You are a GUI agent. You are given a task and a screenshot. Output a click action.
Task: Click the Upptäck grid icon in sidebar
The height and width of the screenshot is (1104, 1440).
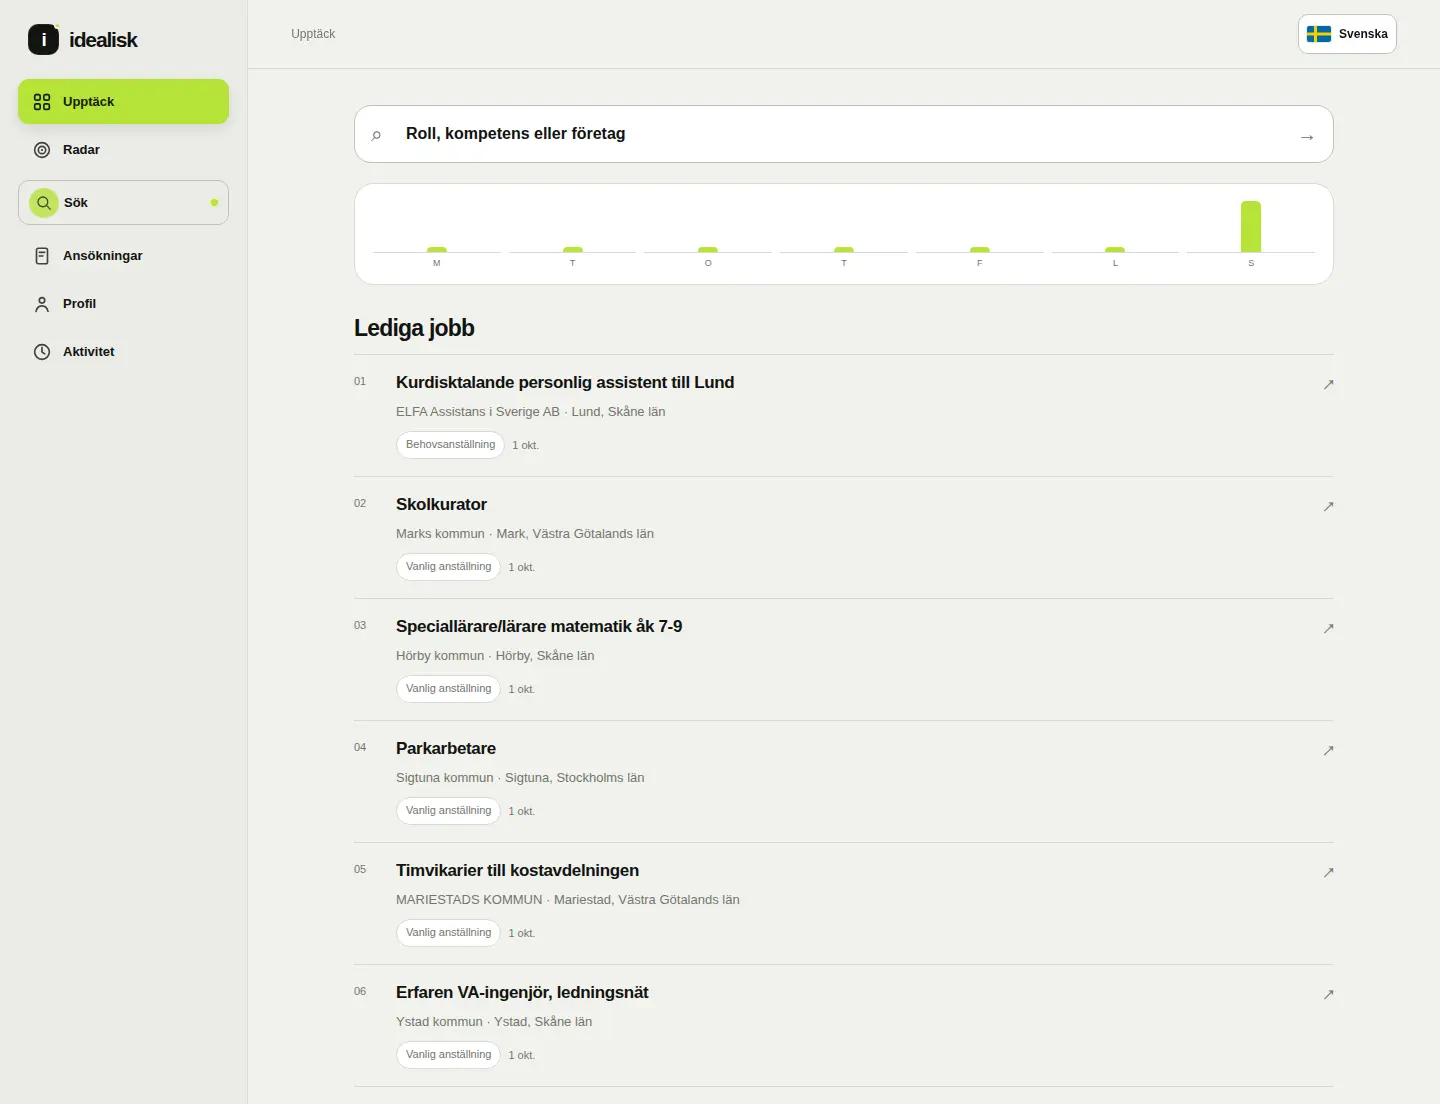(x=42, y=102)
